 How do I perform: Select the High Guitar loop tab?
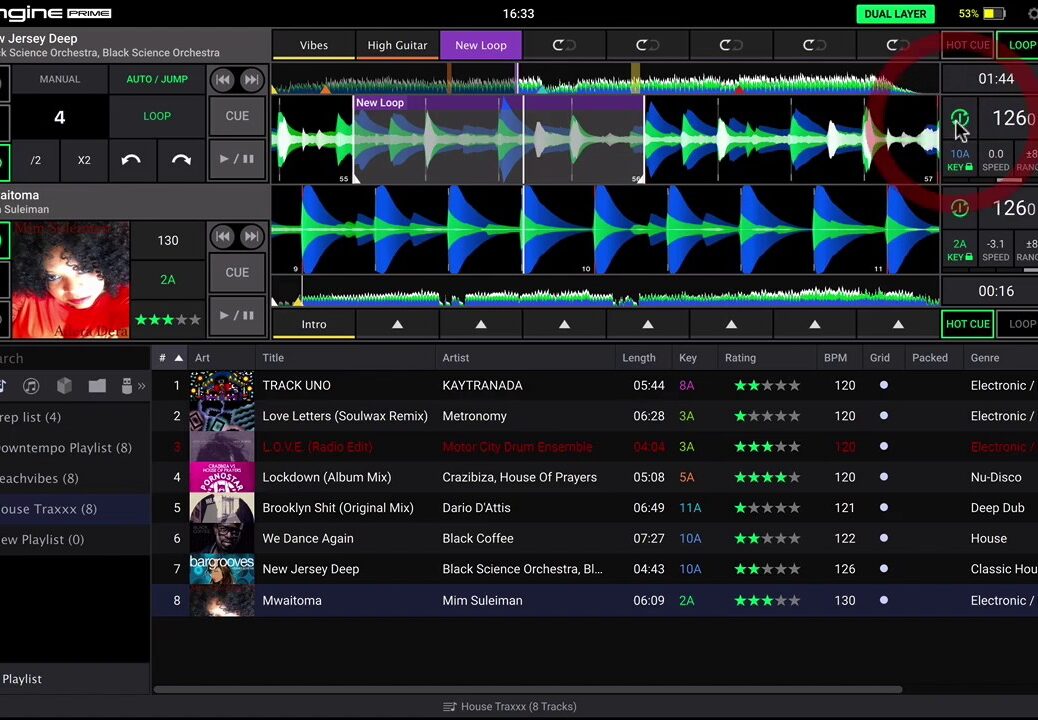397,45
